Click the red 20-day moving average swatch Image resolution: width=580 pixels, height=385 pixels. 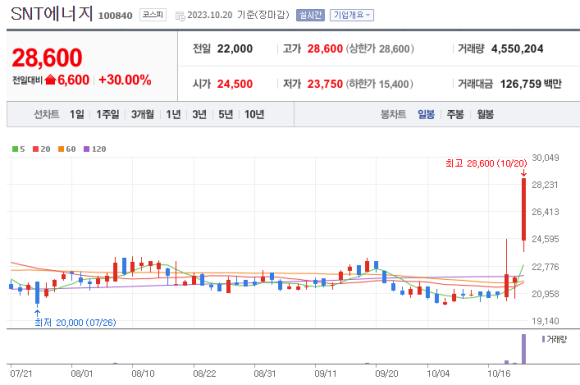[x=36, y=149]
